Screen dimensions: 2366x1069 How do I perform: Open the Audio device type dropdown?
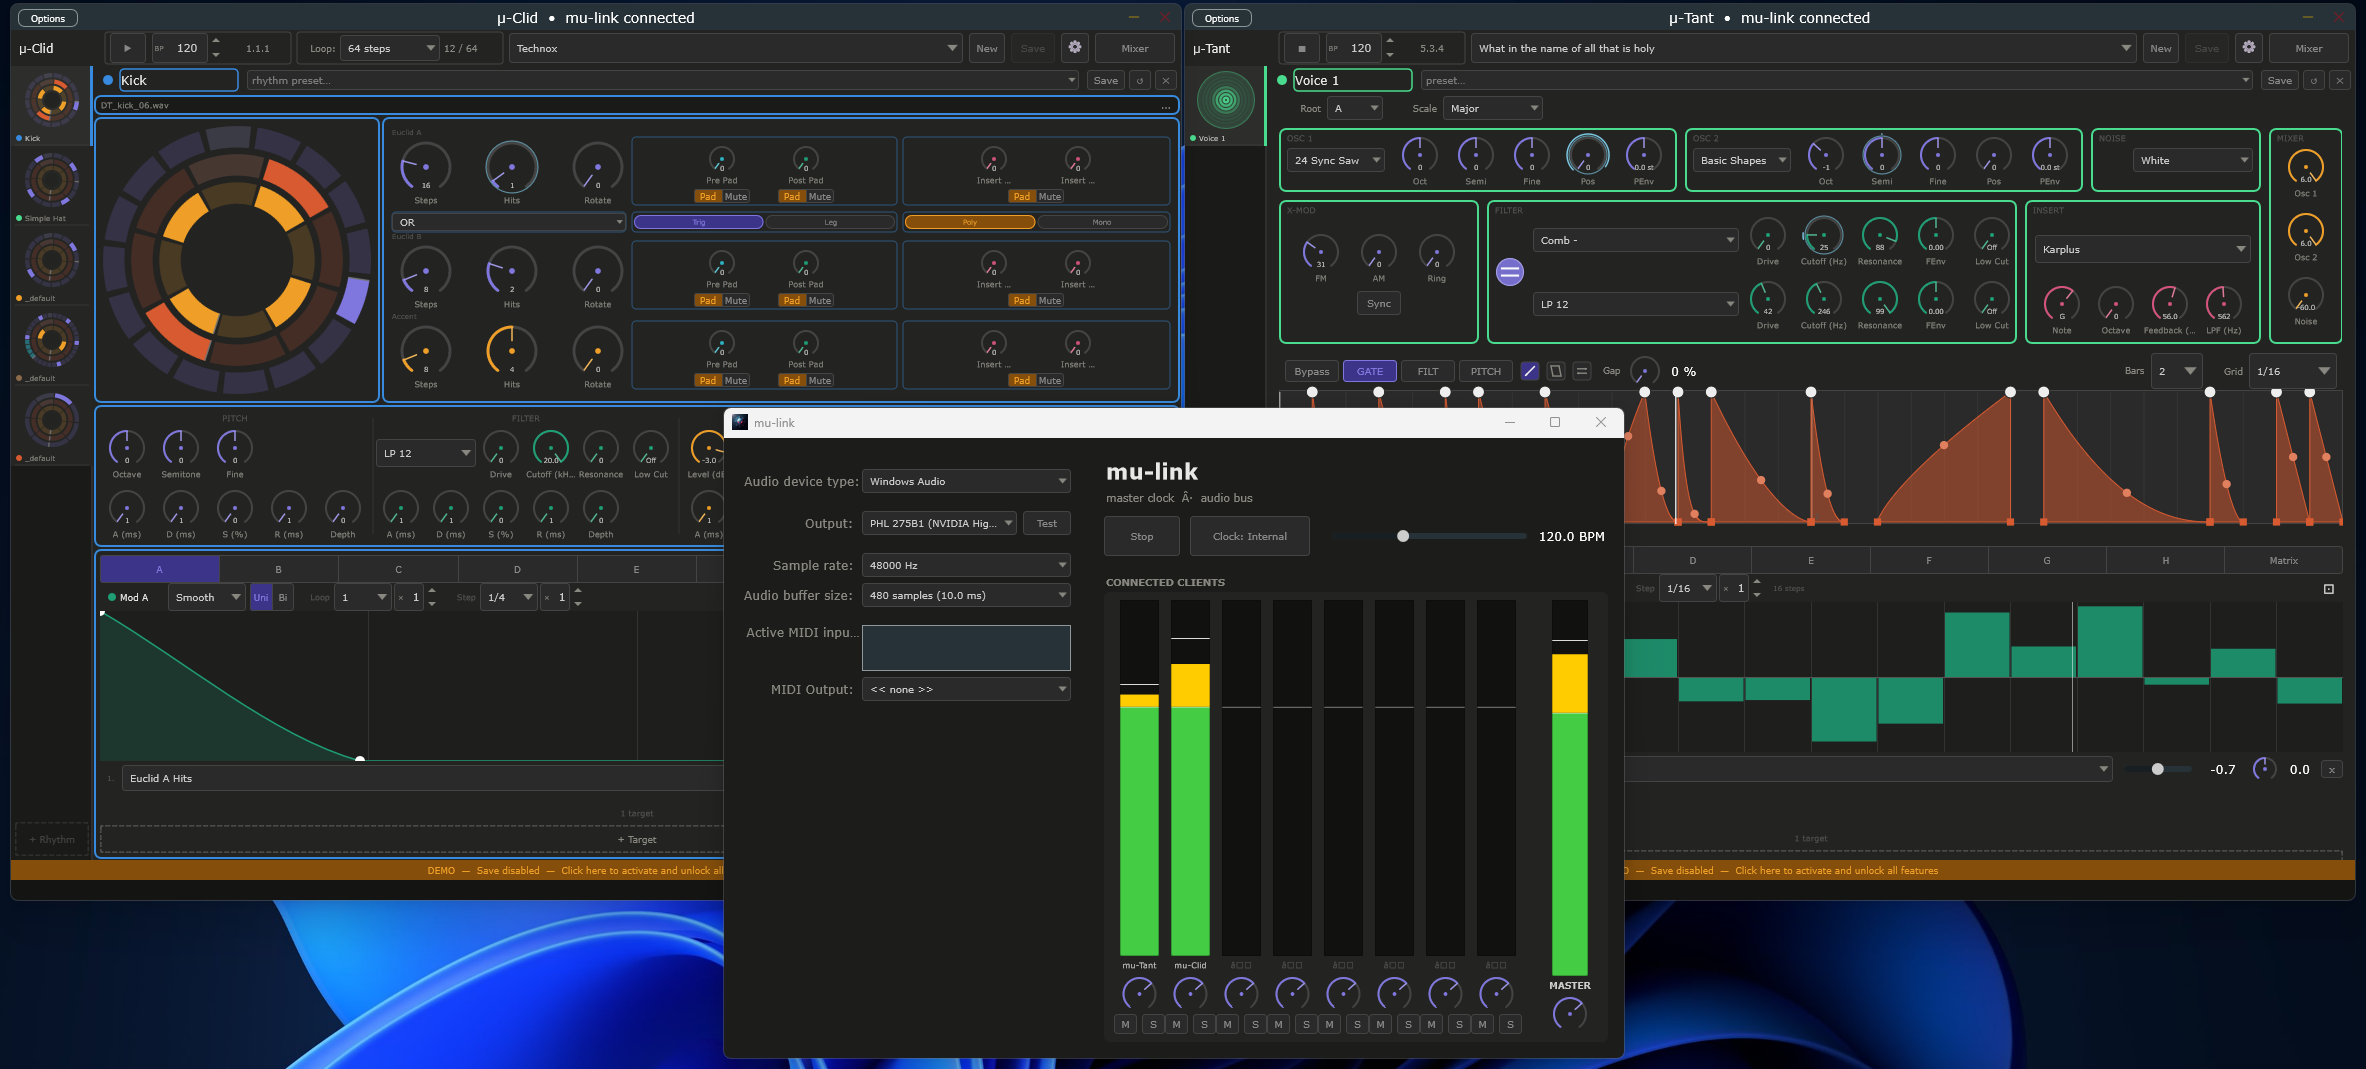pos(966,481)
